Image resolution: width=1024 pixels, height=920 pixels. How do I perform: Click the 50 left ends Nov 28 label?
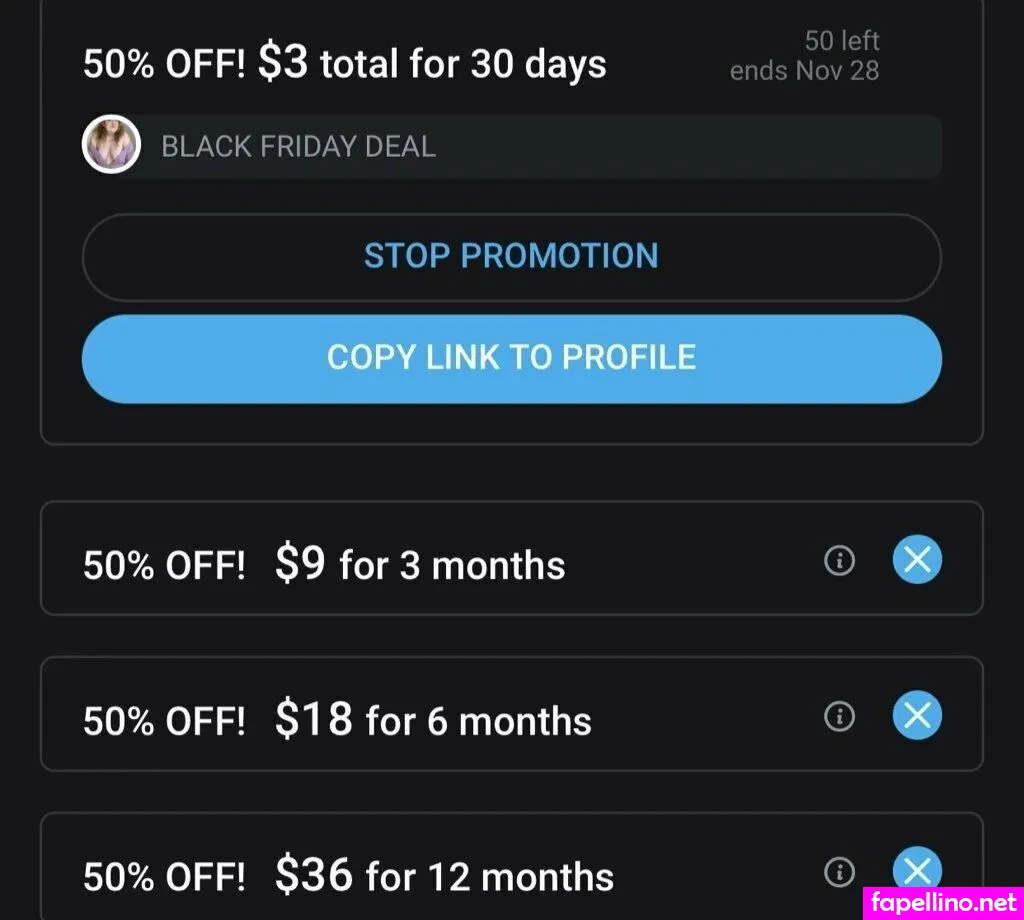(804, 55)
